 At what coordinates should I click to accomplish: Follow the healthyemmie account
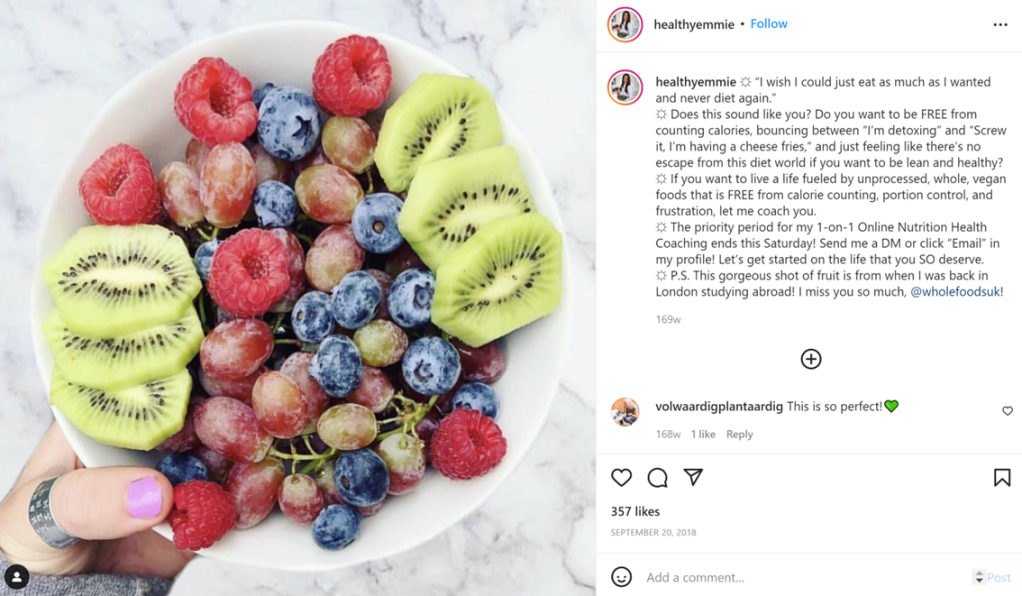pos(768,23)
